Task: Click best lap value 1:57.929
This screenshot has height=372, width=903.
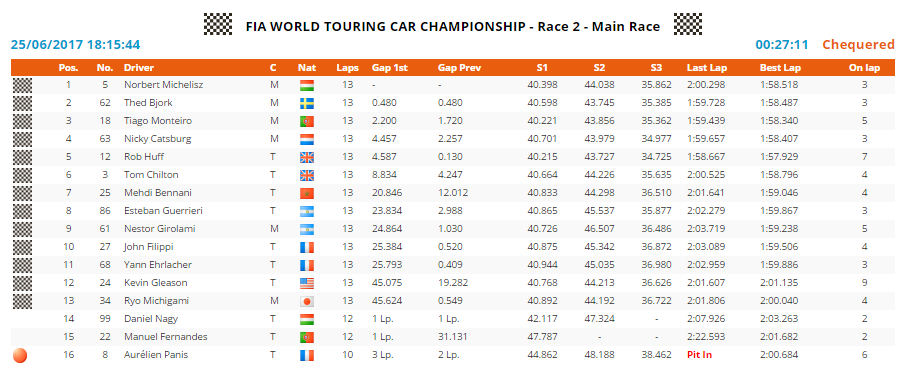Action: pyautogui.click(x=779, y=157)
